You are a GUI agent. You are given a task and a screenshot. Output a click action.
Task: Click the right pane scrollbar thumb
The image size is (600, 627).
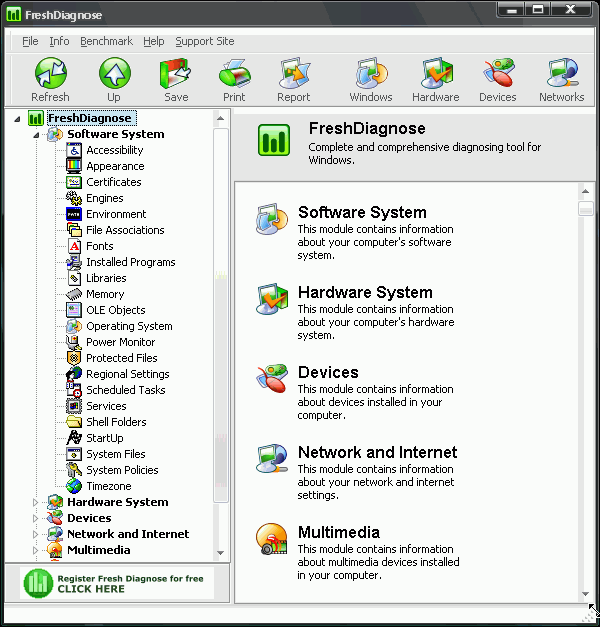pos(586,209)
